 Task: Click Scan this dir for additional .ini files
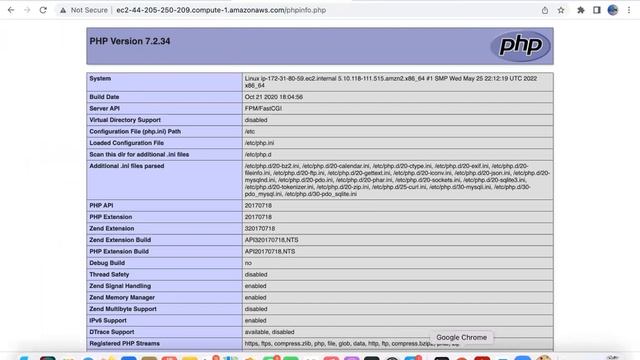point(139,154)
